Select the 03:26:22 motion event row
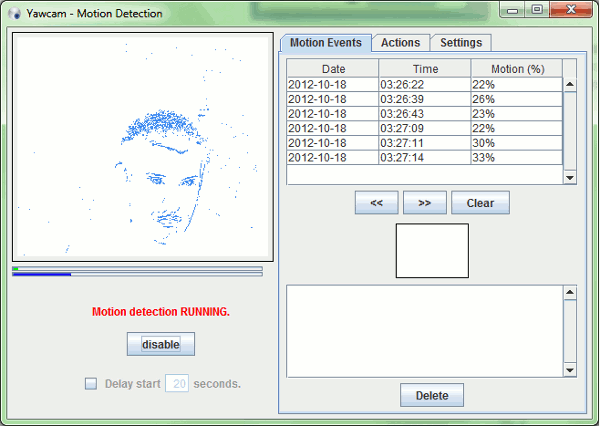The image size is (600, 426). click(424, 85)
